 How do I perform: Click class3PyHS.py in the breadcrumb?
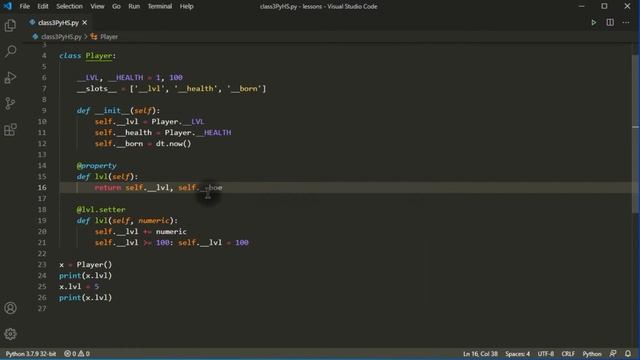click(x=61, y=37)
